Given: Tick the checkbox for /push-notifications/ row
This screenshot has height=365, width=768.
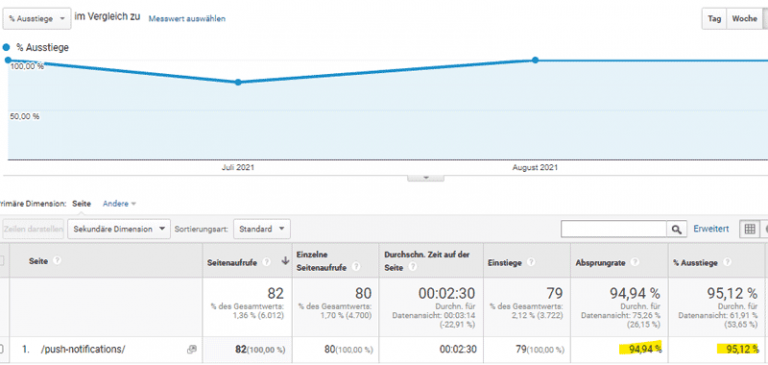Looking at the screenshot, I should [1, 349].
